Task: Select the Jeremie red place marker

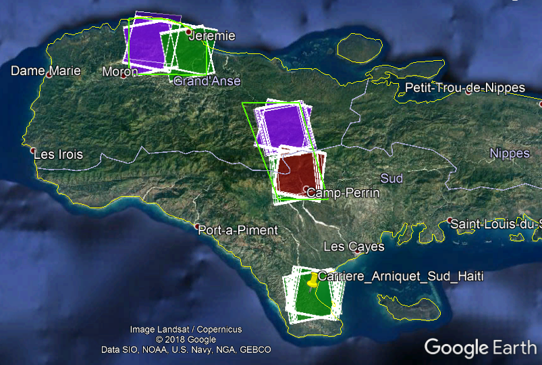Action: click(189, 32)
